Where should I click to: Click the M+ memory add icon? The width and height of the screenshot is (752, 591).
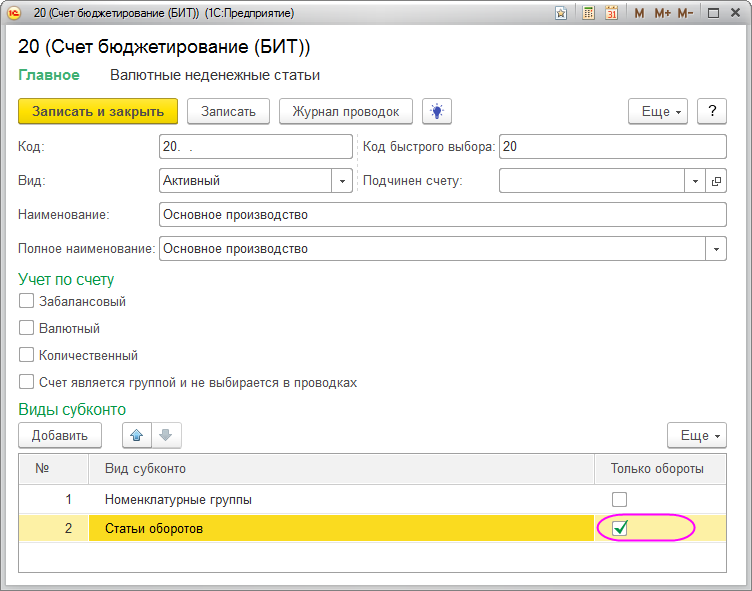point(662,13)
